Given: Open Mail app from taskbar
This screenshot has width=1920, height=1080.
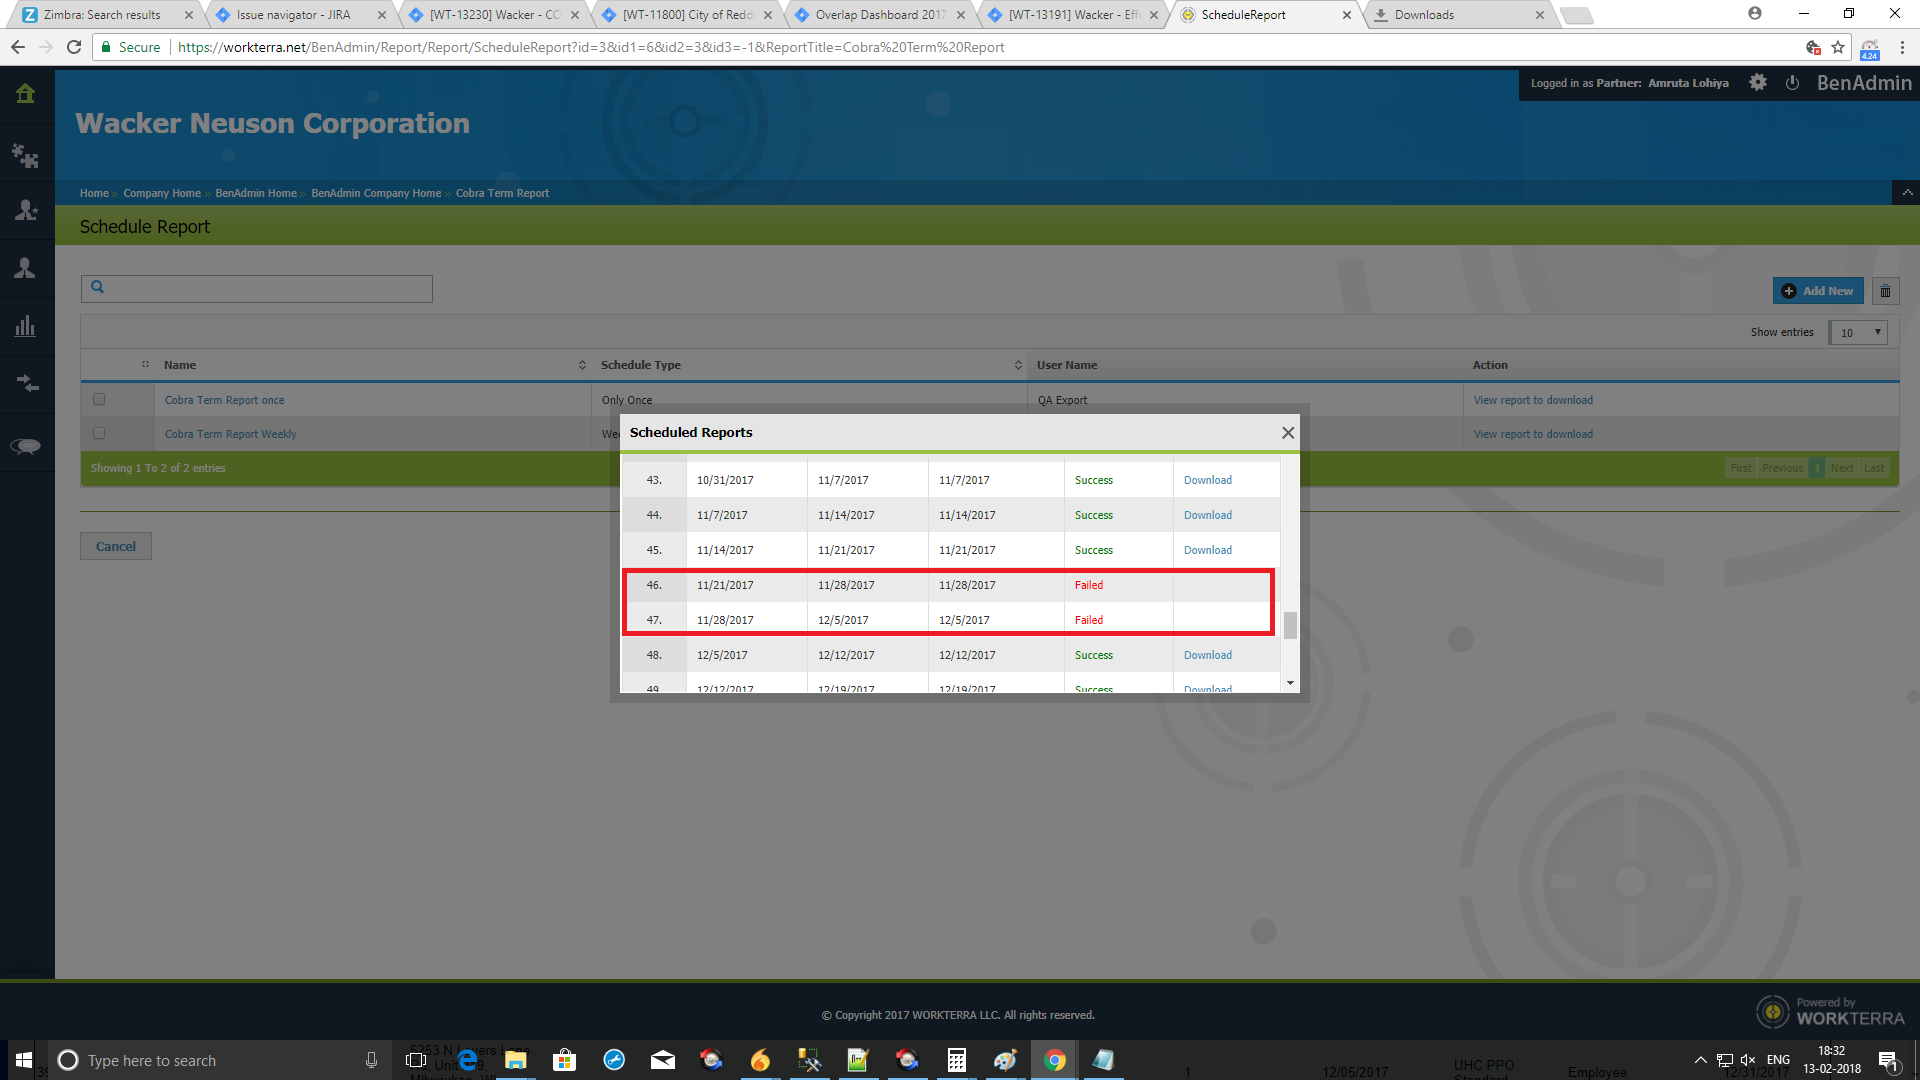Looking at the screenshot, I should [663, 1060].
